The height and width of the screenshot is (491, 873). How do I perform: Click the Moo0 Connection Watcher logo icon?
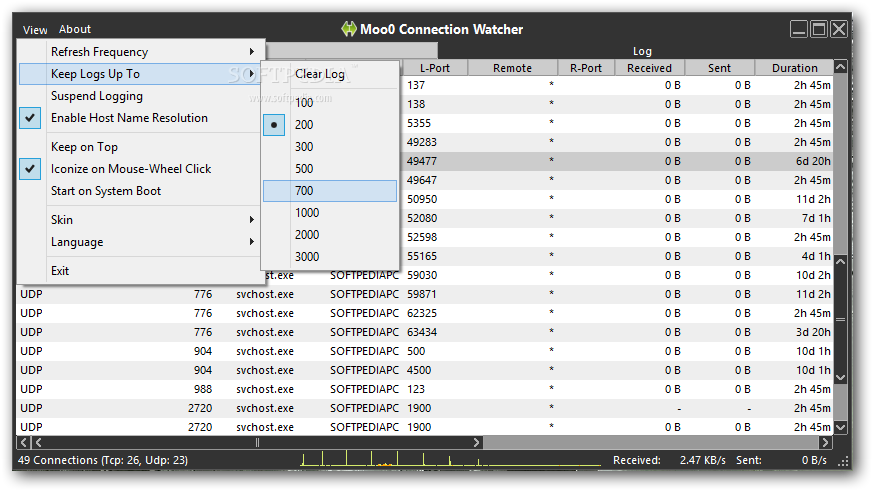[349, 29]
